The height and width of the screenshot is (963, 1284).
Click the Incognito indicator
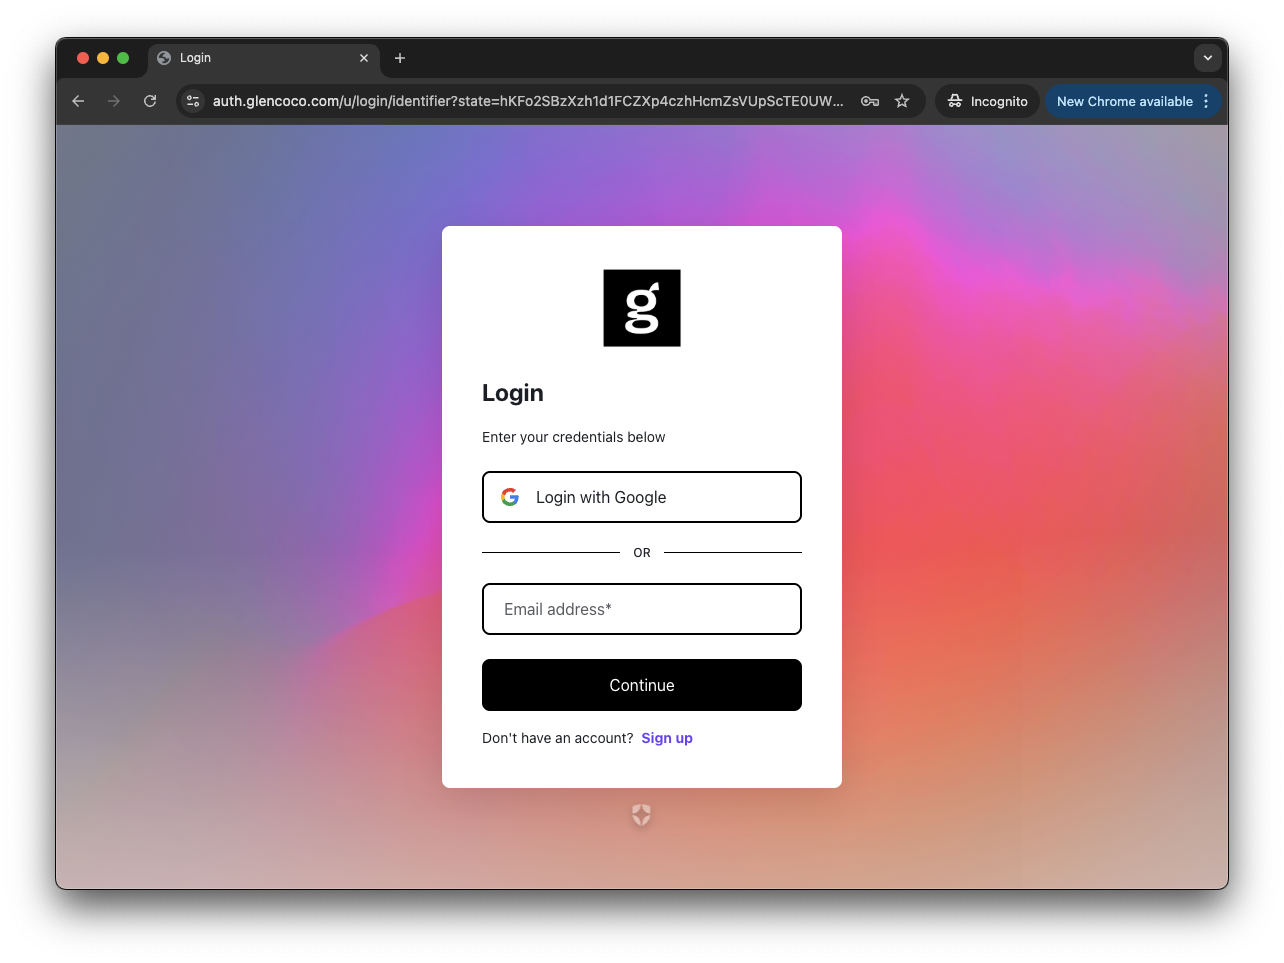point(987,101)
